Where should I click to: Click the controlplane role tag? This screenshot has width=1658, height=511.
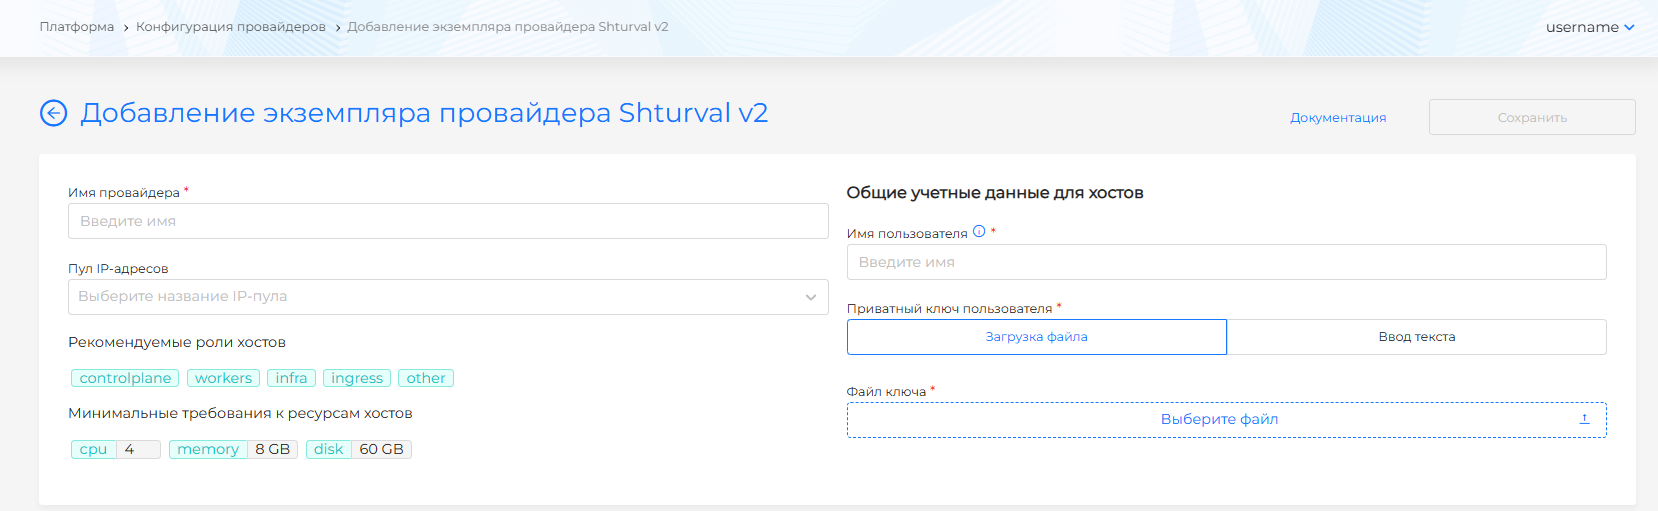(x=125, y=378)
